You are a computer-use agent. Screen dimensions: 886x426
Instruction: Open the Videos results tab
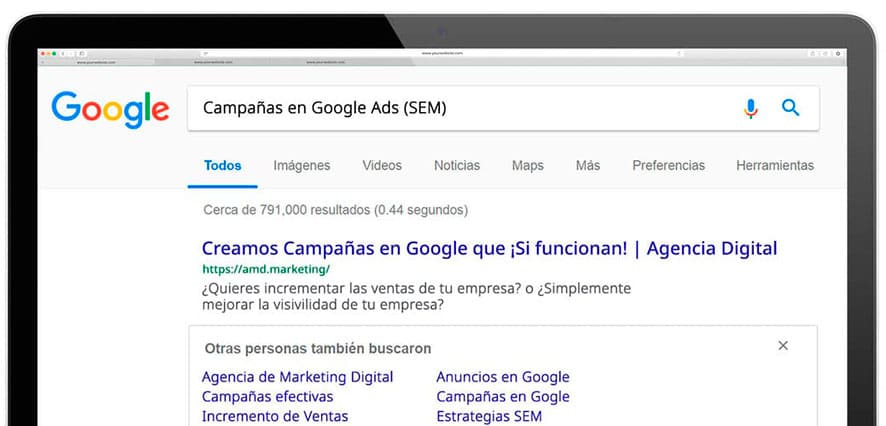point(382,166)
